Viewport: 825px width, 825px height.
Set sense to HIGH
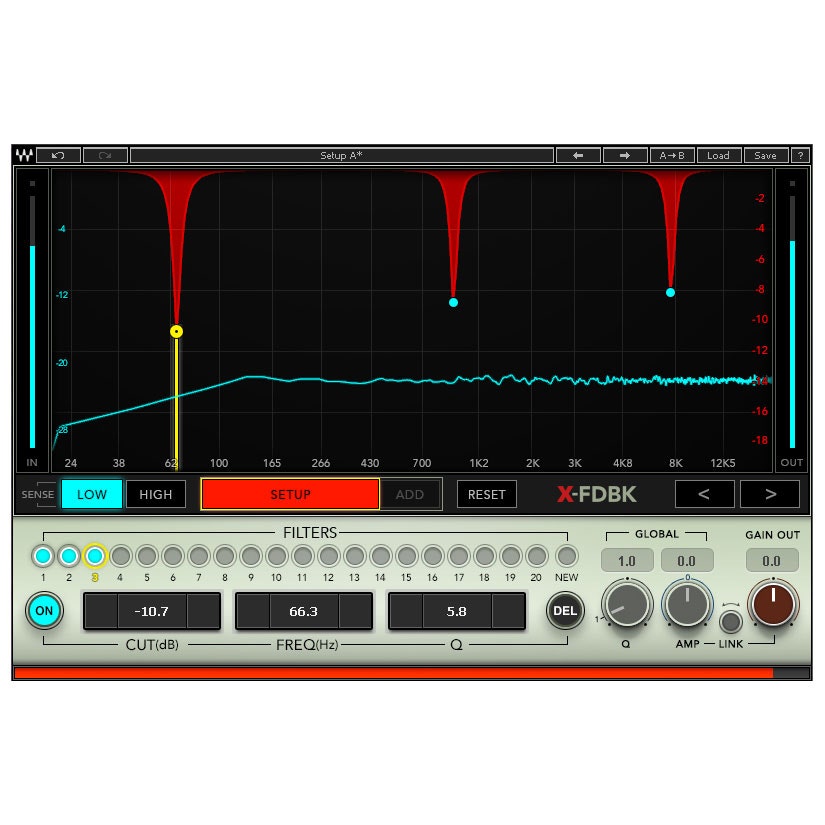[156, 494]
